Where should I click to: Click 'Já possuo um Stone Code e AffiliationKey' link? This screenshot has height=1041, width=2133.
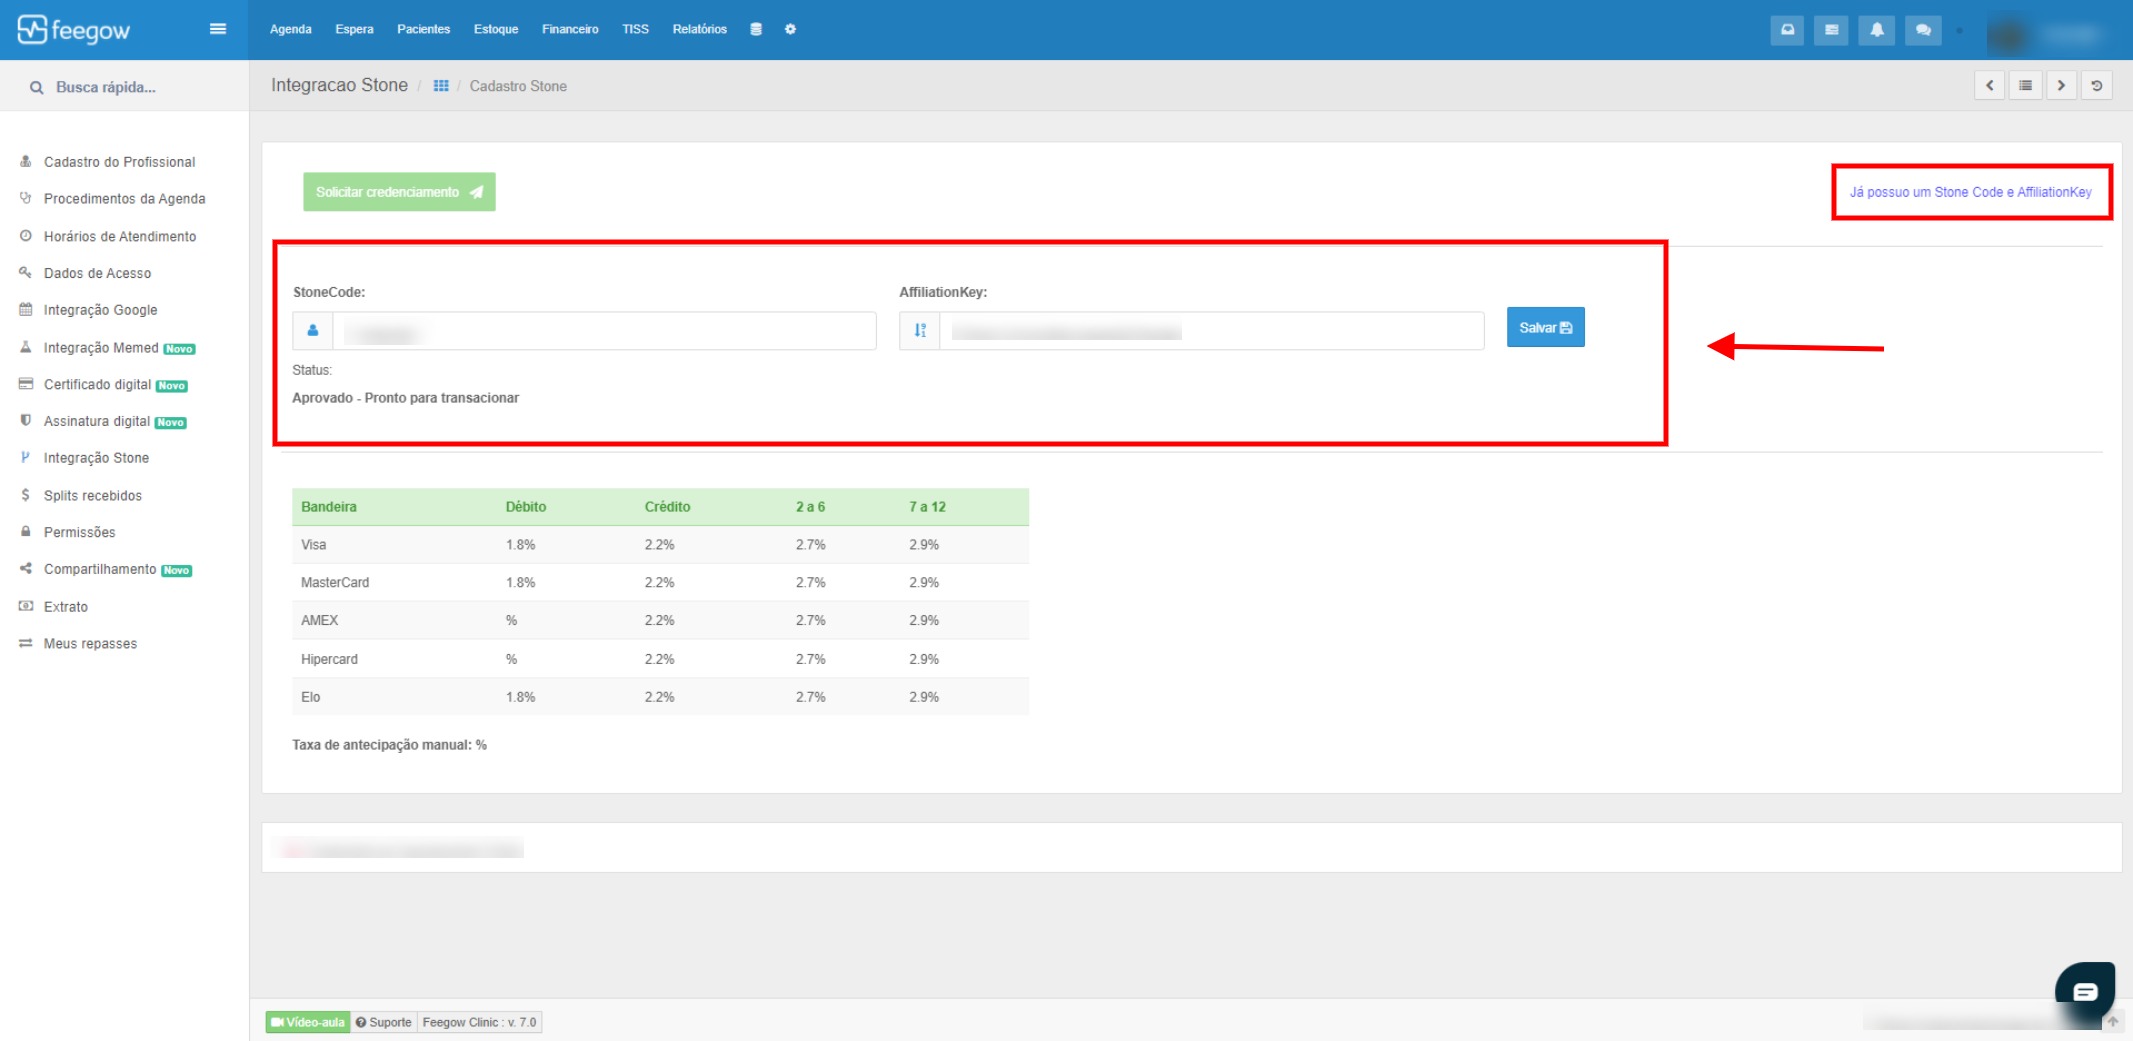pos(1970,192)
